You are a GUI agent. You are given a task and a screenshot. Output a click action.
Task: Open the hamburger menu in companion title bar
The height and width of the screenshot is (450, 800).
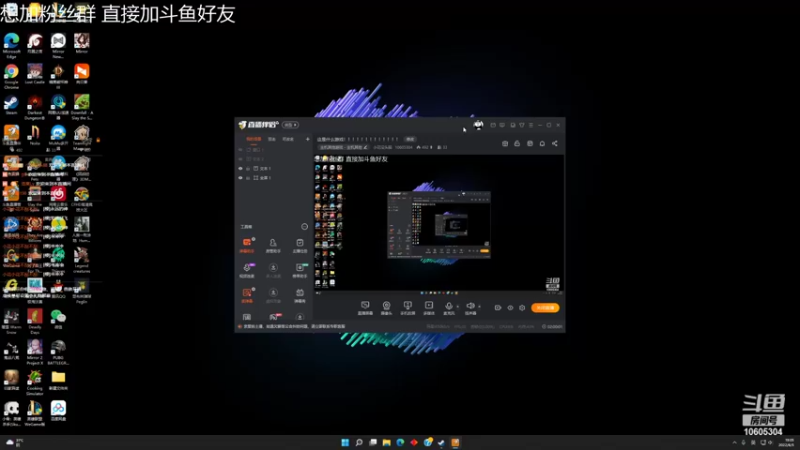pyautogui.click(x=531, y=125)
